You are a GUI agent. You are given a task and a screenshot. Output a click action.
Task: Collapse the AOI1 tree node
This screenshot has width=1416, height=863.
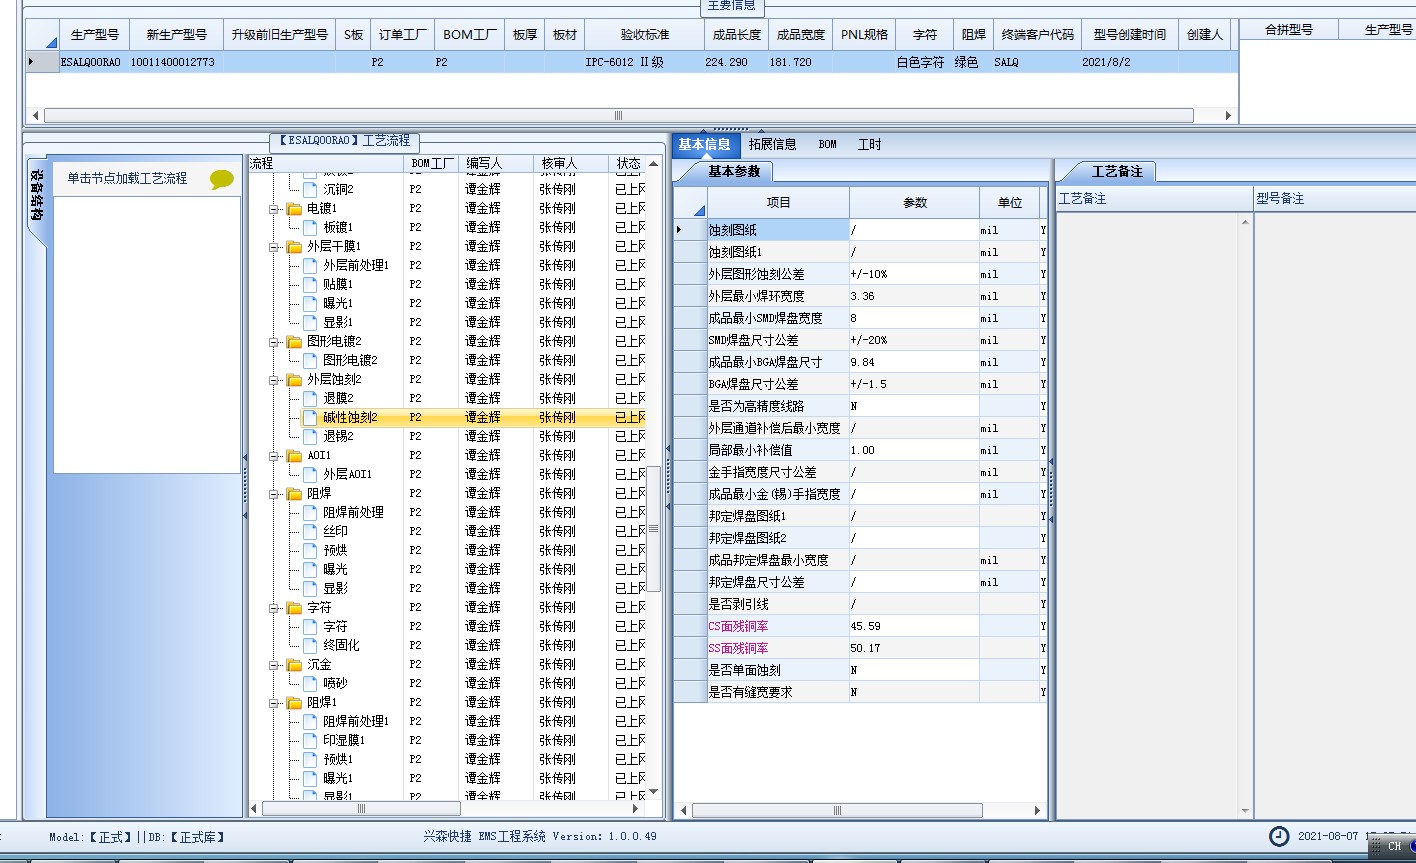(274, 456)
